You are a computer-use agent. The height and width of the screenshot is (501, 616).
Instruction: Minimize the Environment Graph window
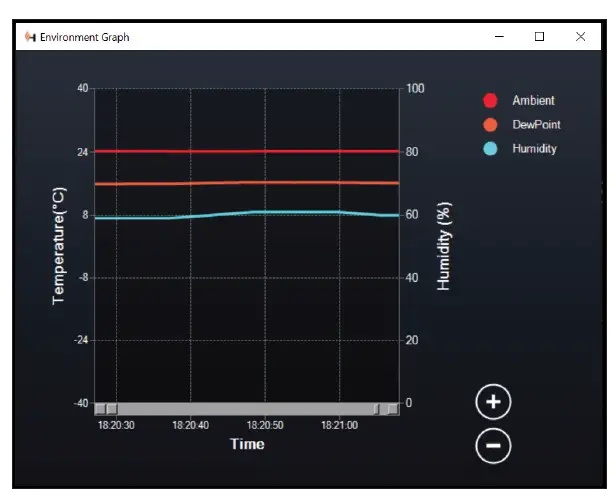(499, 37)
